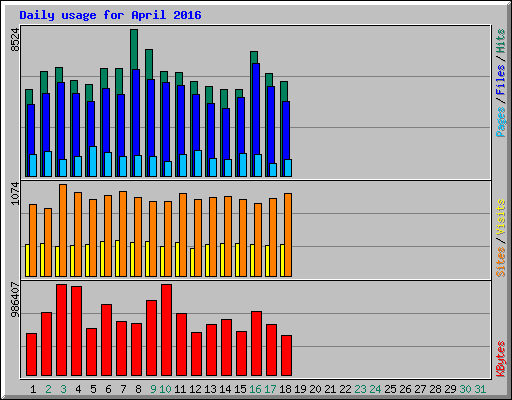This screenshot has height=400, width=512.
Task: Select the day 17 axis label
Action: pyautogui.click(x=270, y=389)
